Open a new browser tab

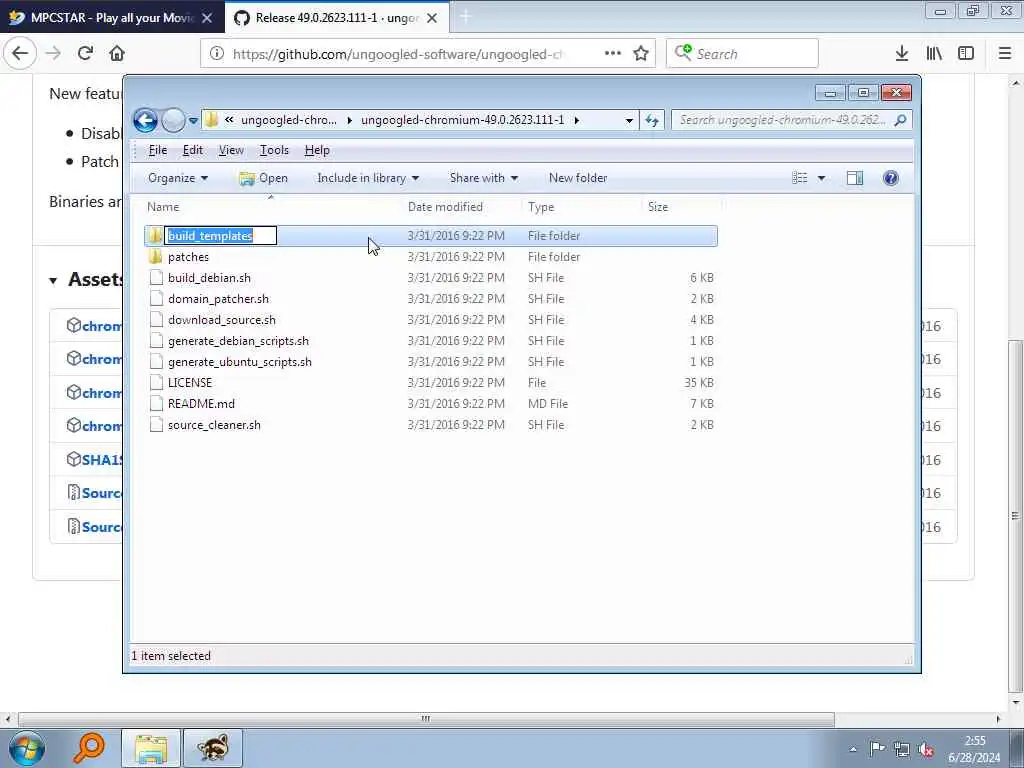pyautogui.click(x=466, y=18)
